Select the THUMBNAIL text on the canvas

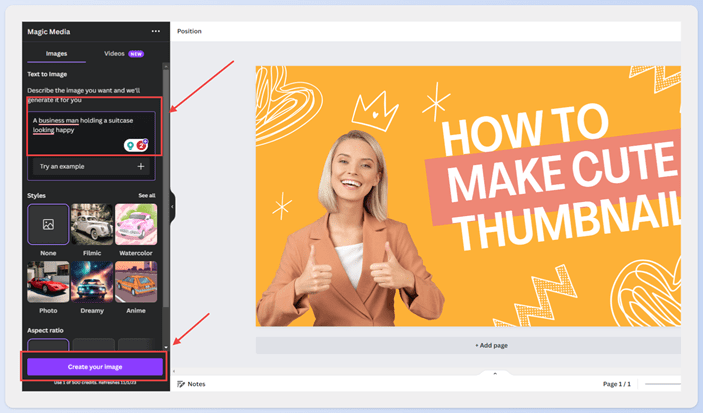(568, 221)
